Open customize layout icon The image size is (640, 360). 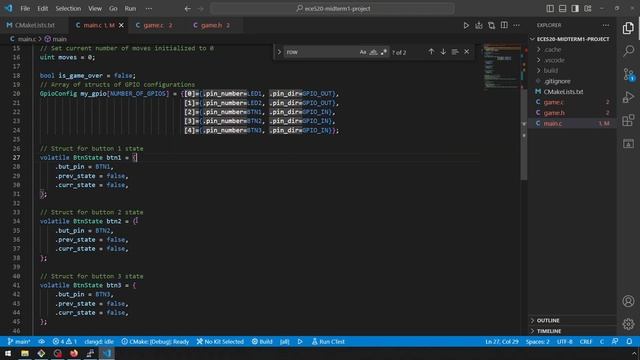[588, 9]
